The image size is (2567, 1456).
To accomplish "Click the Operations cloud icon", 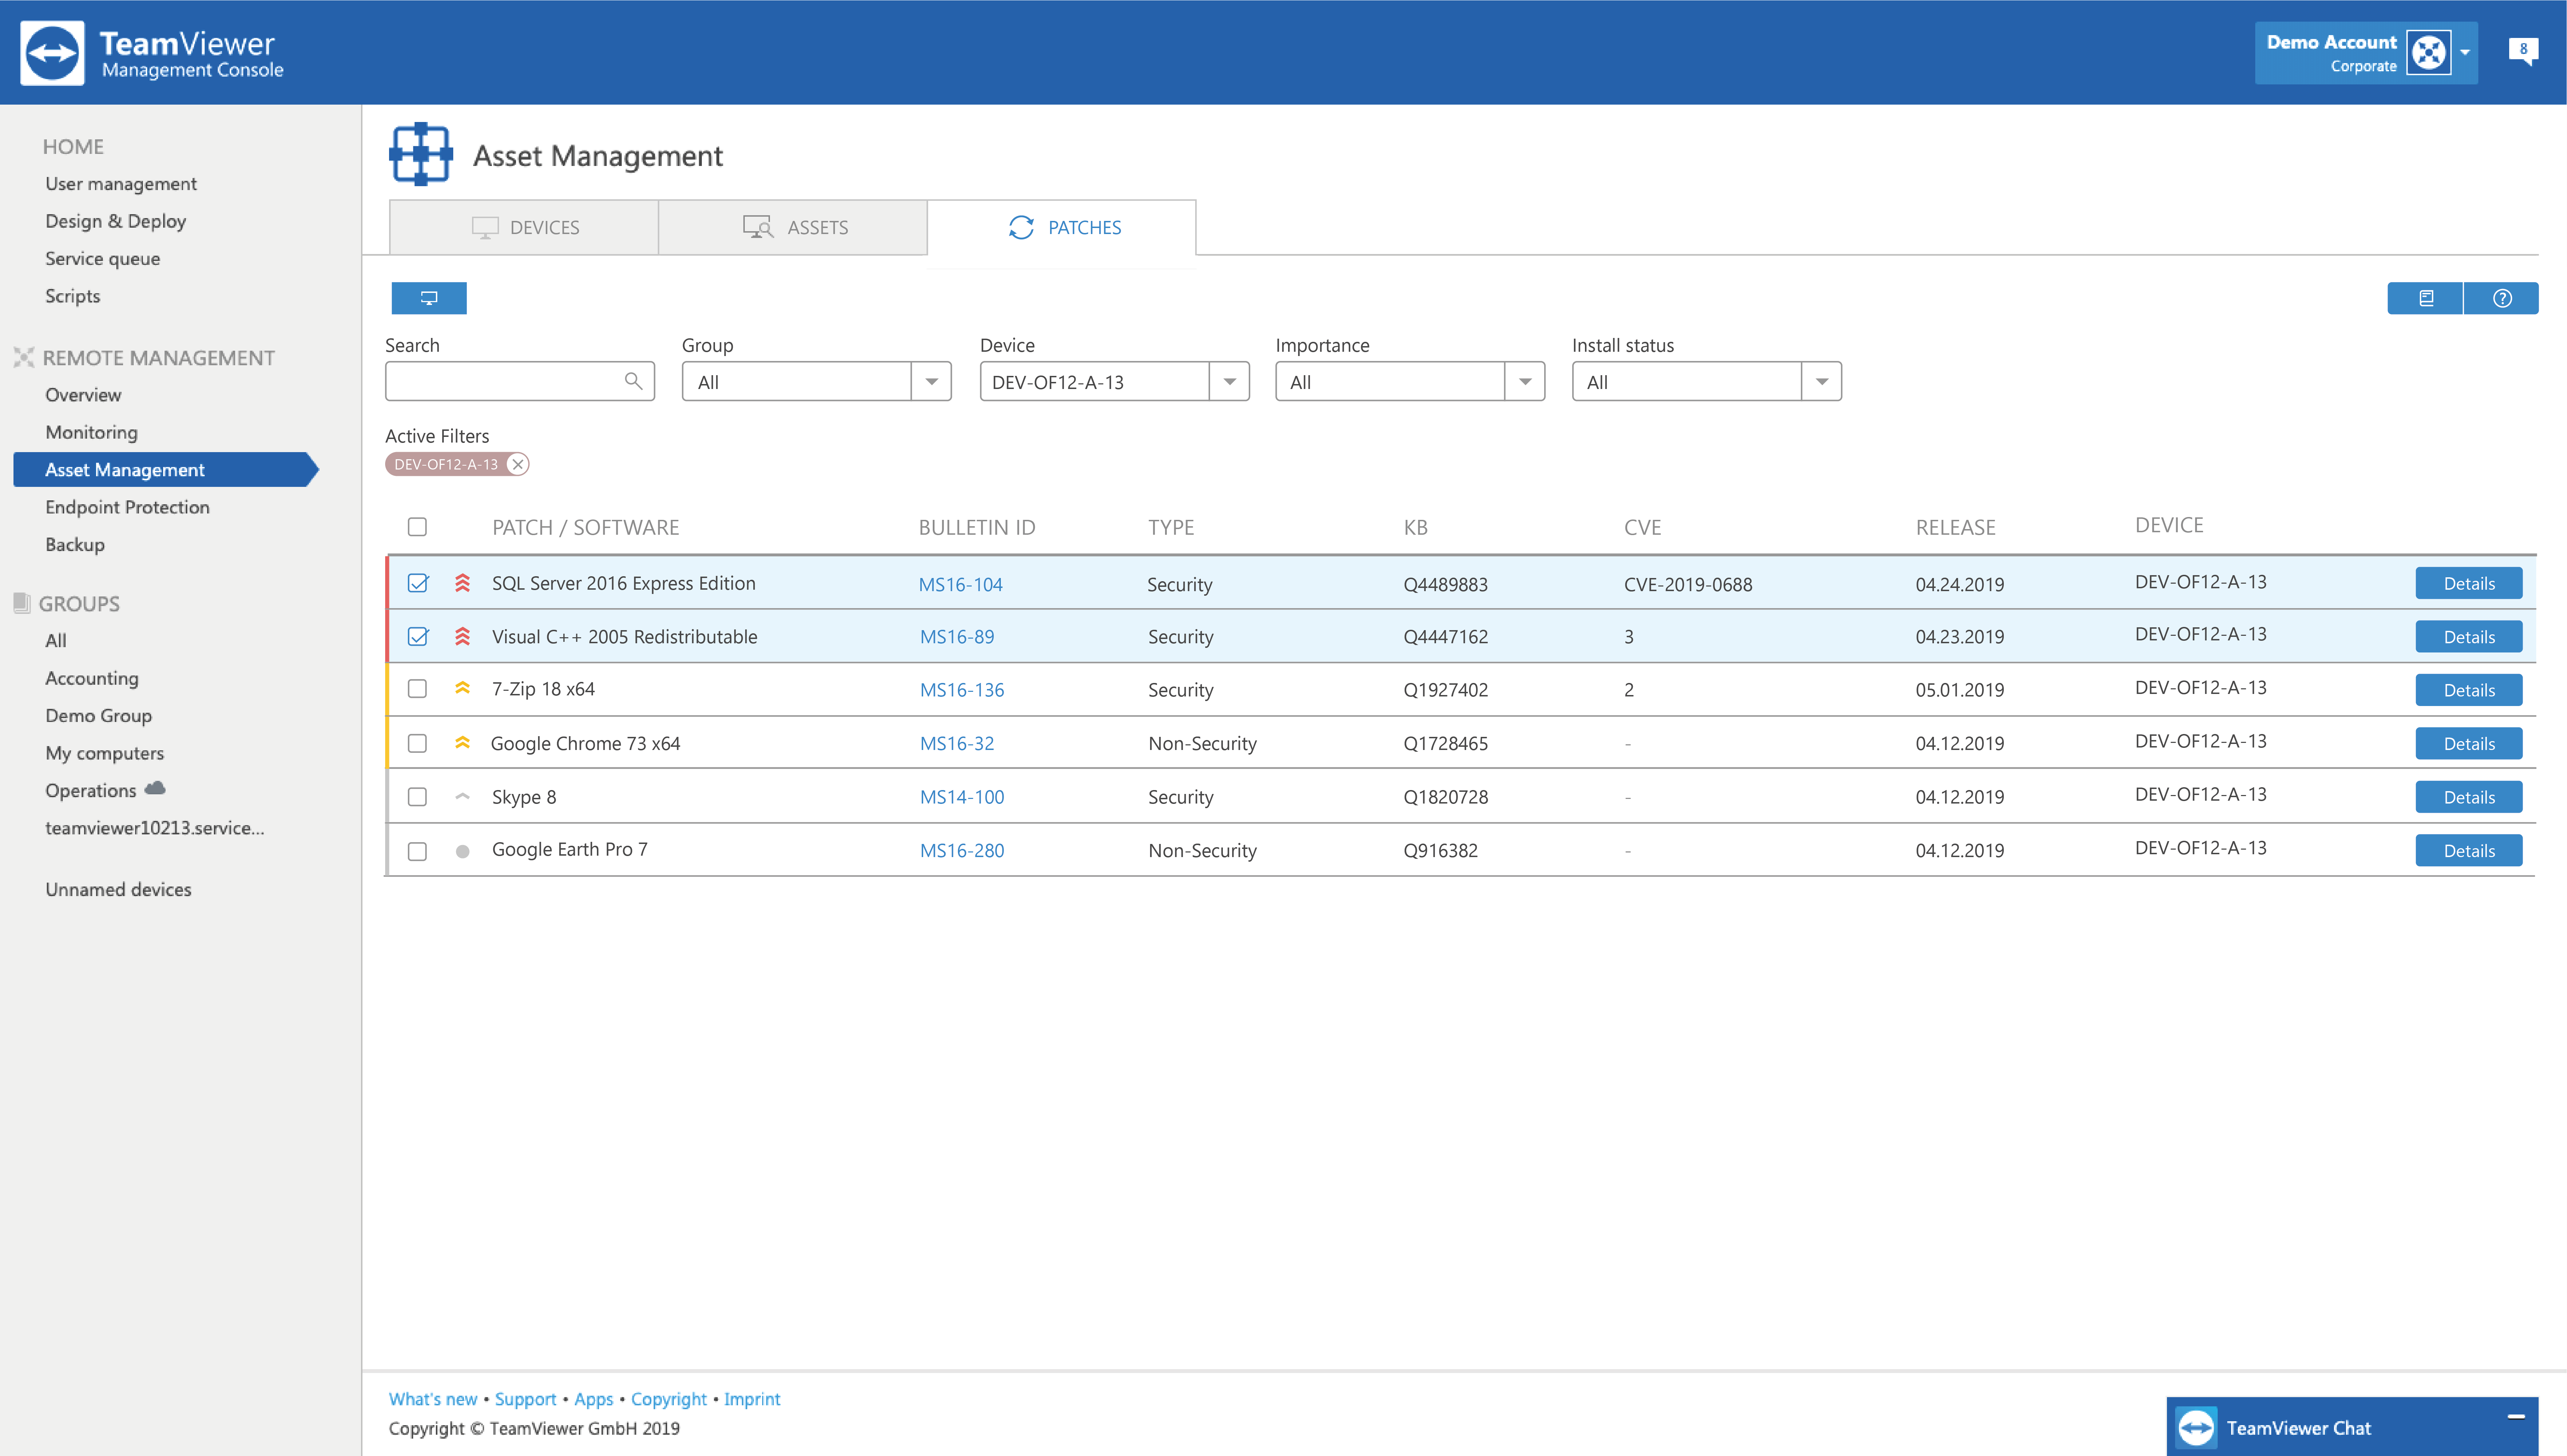I will point(155,789).
